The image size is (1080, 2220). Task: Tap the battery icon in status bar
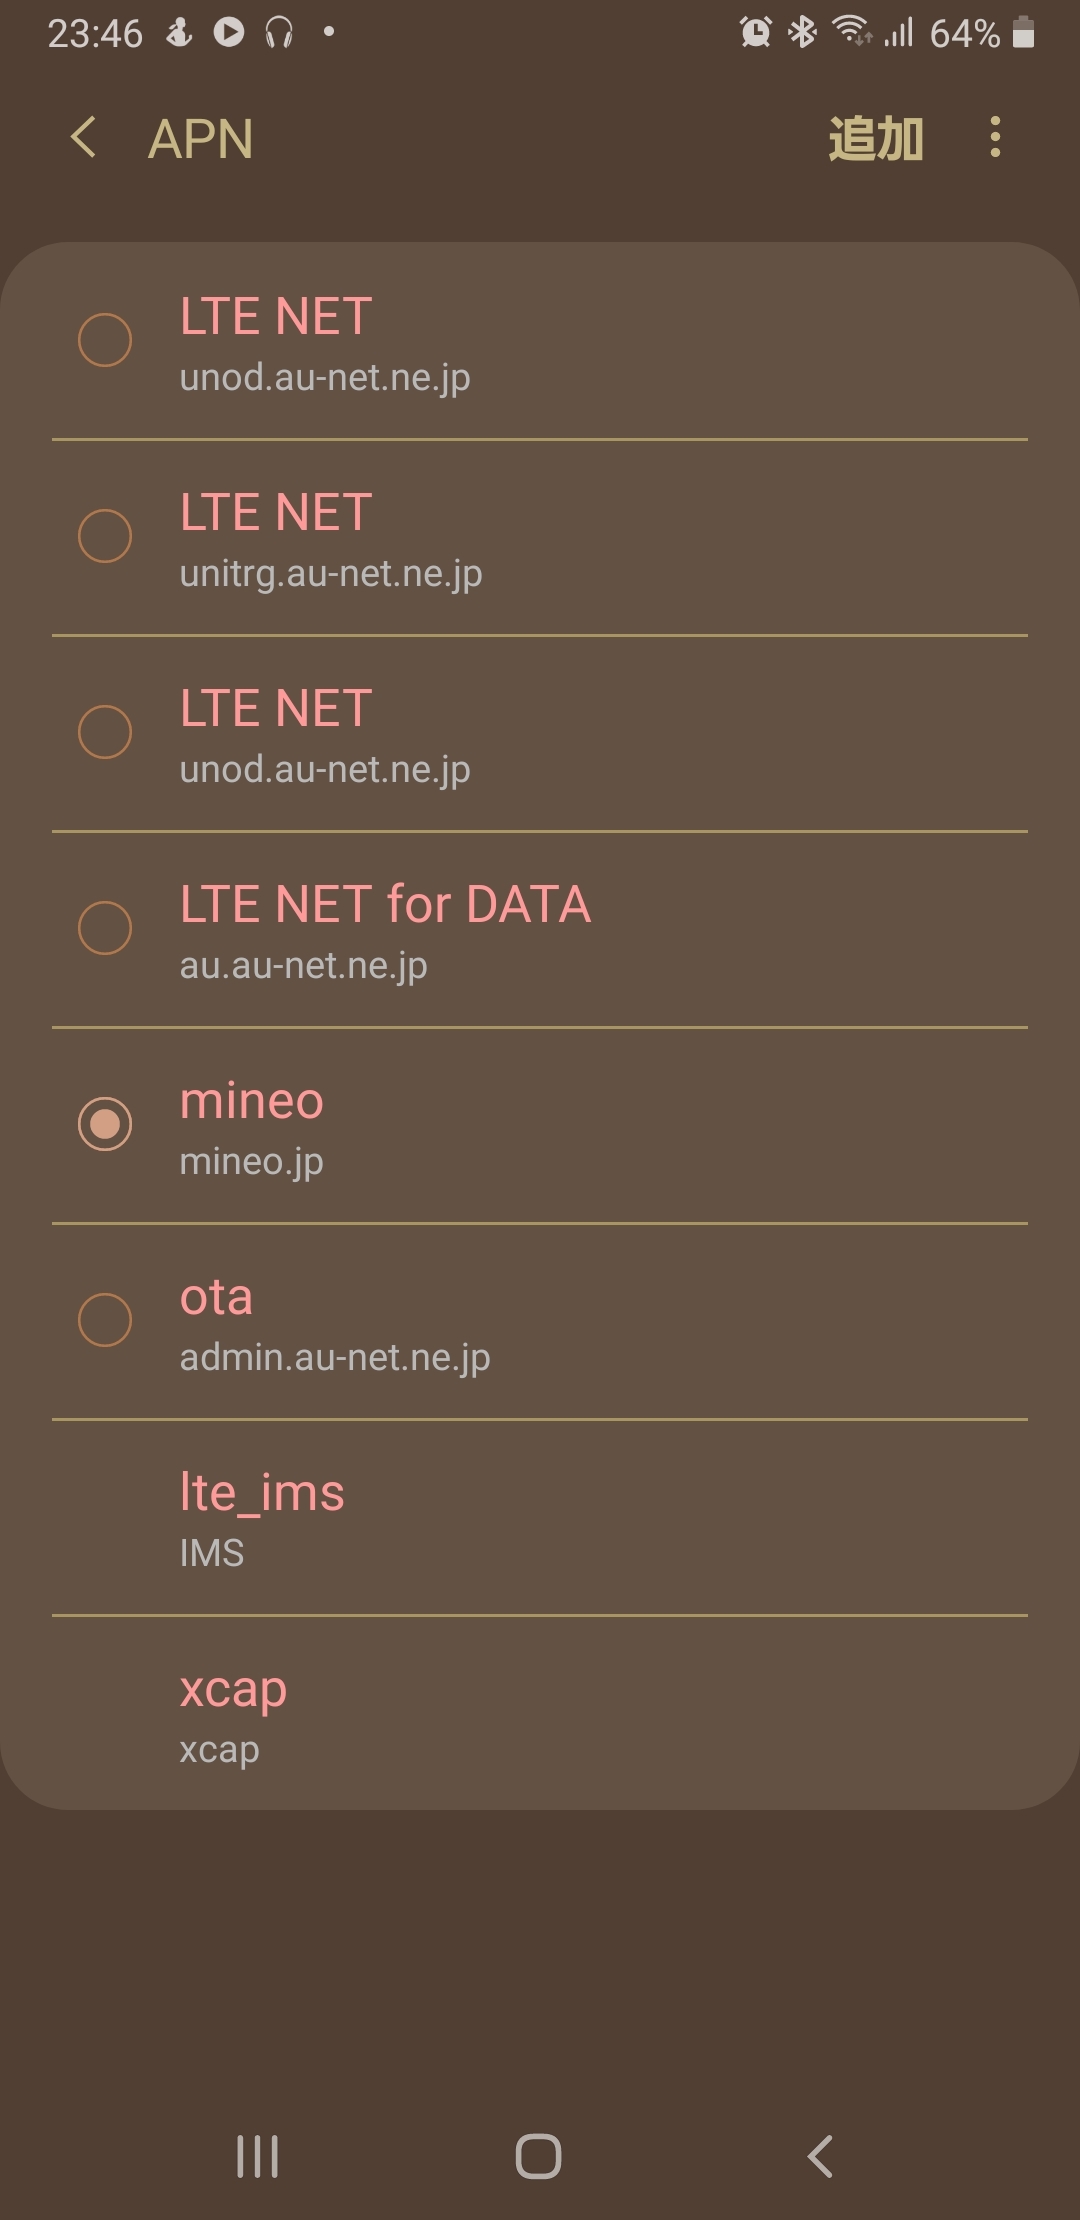click(1023, 33)
